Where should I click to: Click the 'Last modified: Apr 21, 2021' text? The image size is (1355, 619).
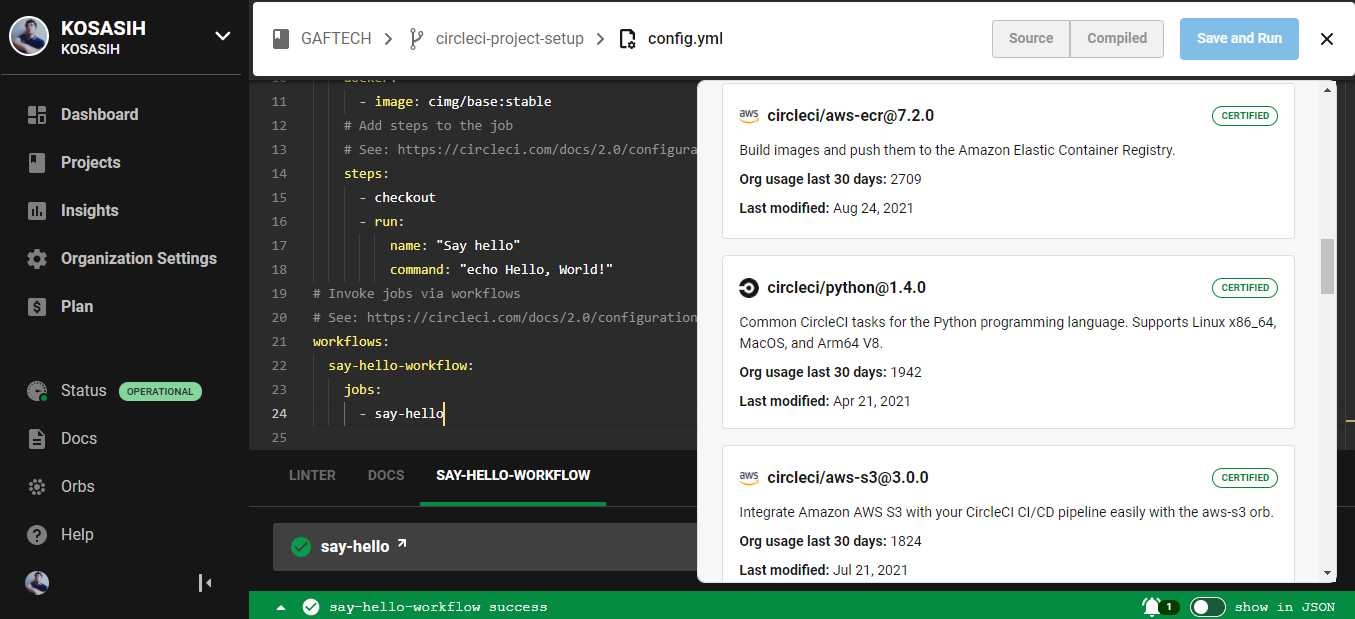(825, 401)
